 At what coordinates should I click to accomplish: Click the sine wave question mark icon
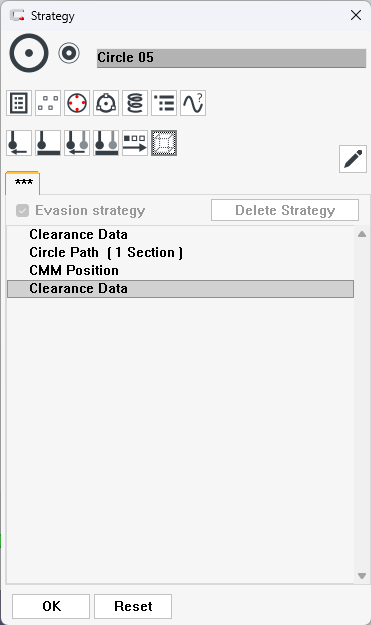pyautogui.click(x=193, y=103)
